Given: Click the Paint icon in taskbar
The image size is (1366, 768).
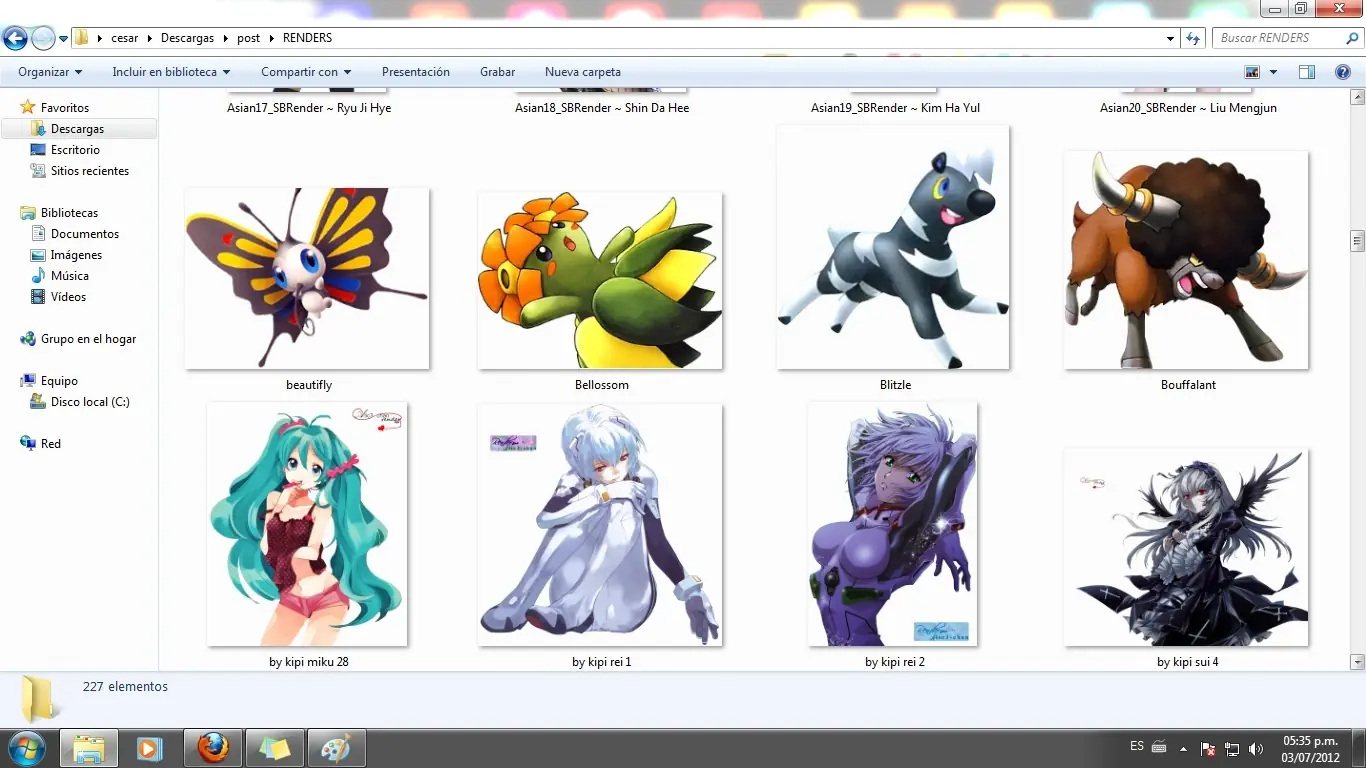Looking at the screenshot, I should point(336,748).
